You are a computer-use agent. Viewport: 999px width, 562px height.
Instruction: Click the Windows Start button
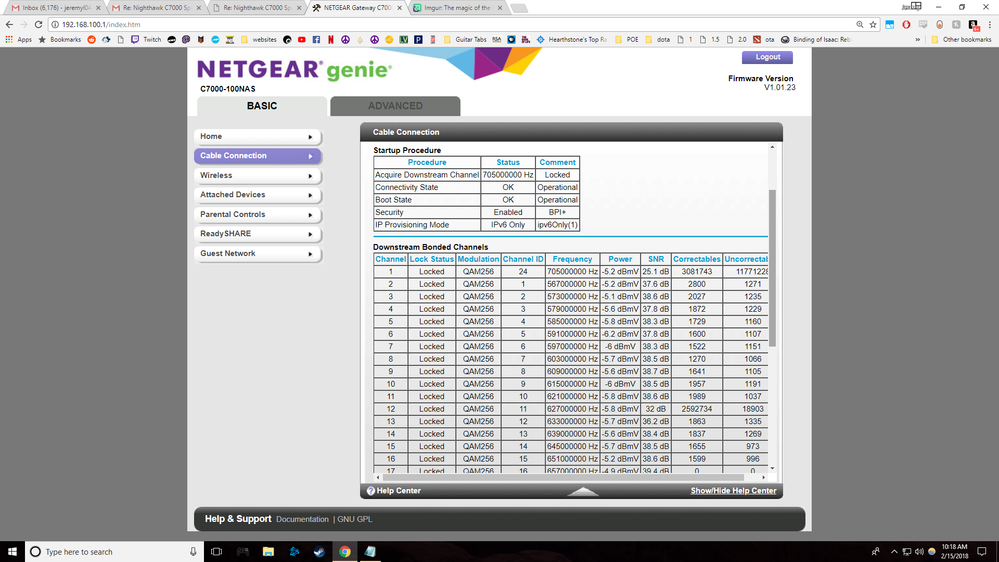(12, 551)
